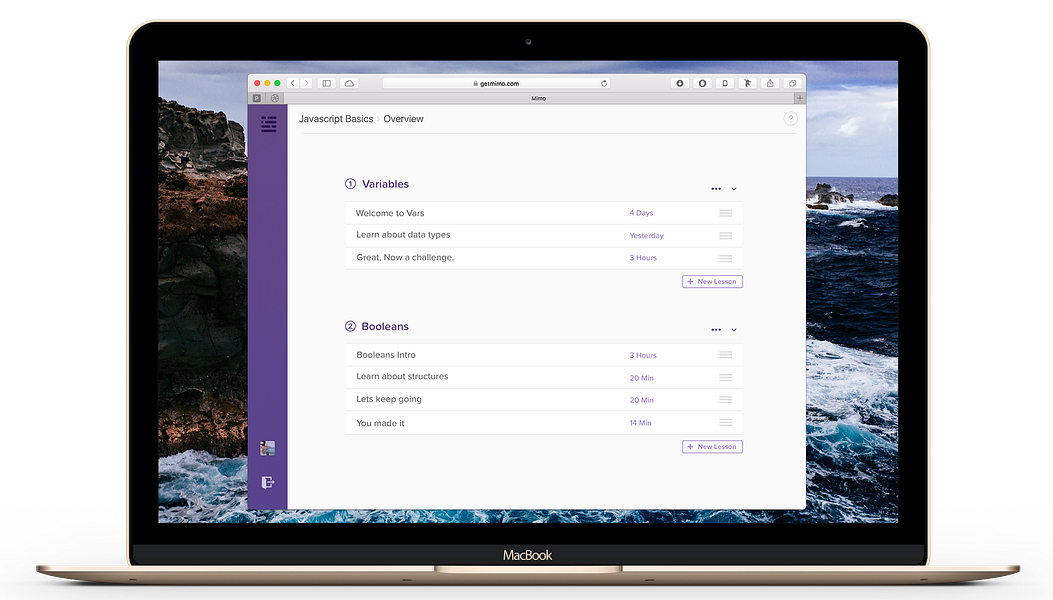The image size is (1053, 600).
Task: Click the Overview breadcrumb
Action: 404,119
